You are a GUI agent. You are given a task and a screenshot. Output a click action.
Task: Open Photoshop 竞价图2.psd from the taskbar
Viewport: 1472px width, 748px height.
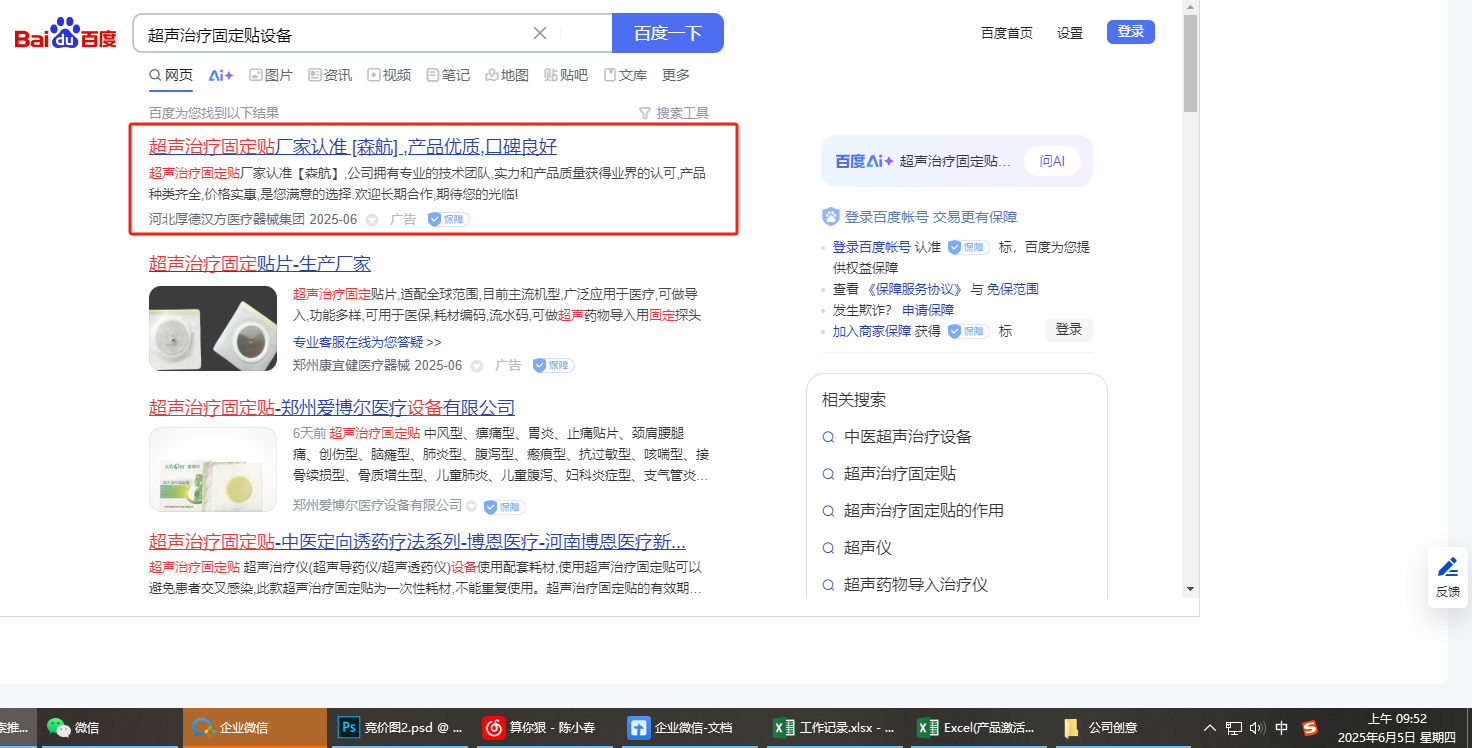(400, 728)
